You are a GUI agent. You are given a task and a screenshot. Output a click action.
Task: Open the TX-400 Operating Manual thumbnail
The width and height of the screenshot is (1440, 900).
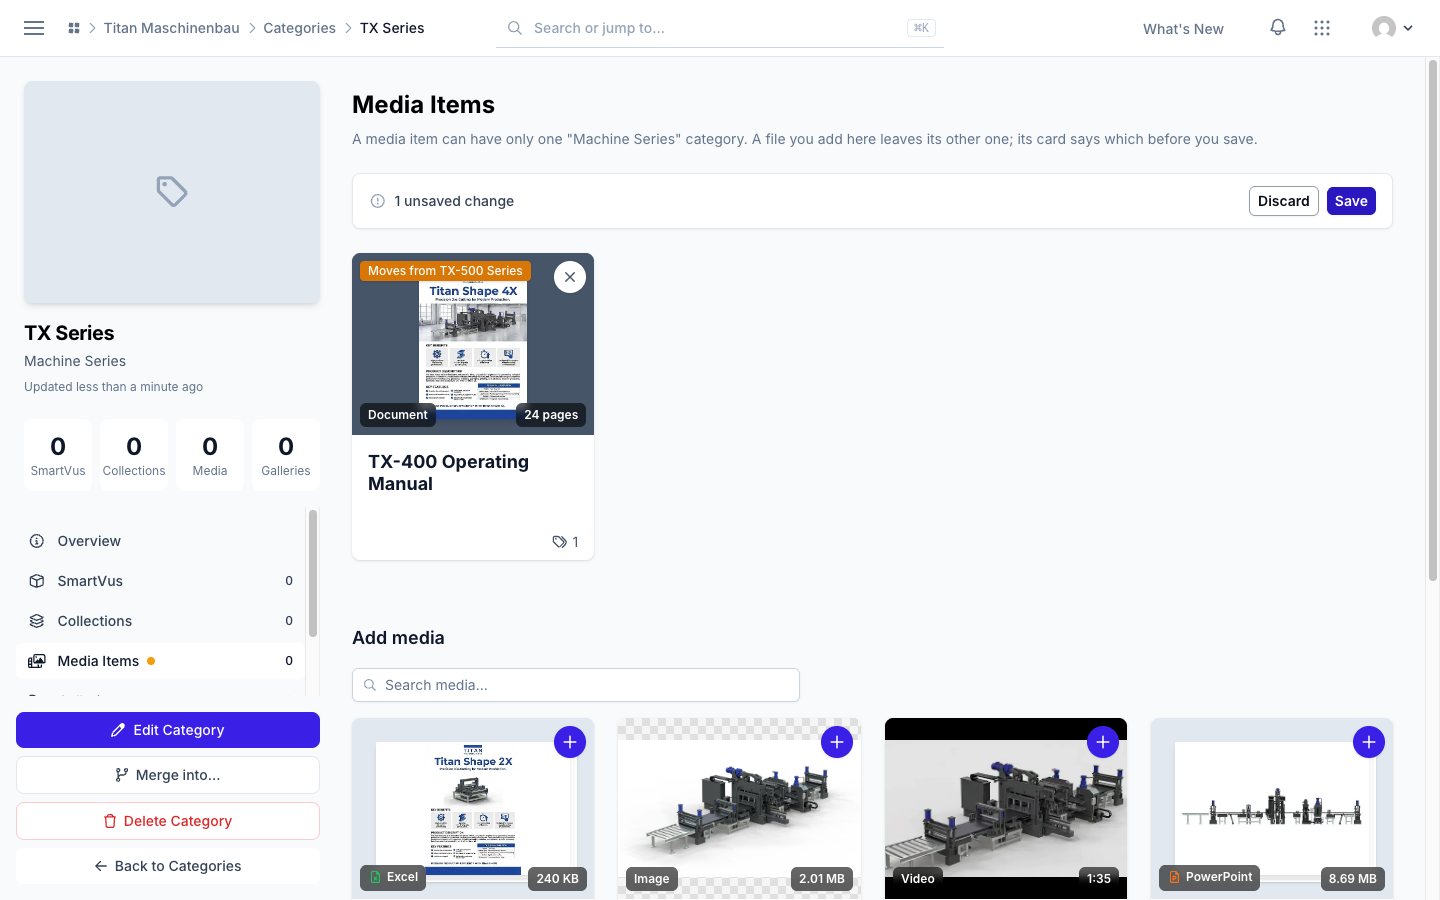[x=473, y=344]
